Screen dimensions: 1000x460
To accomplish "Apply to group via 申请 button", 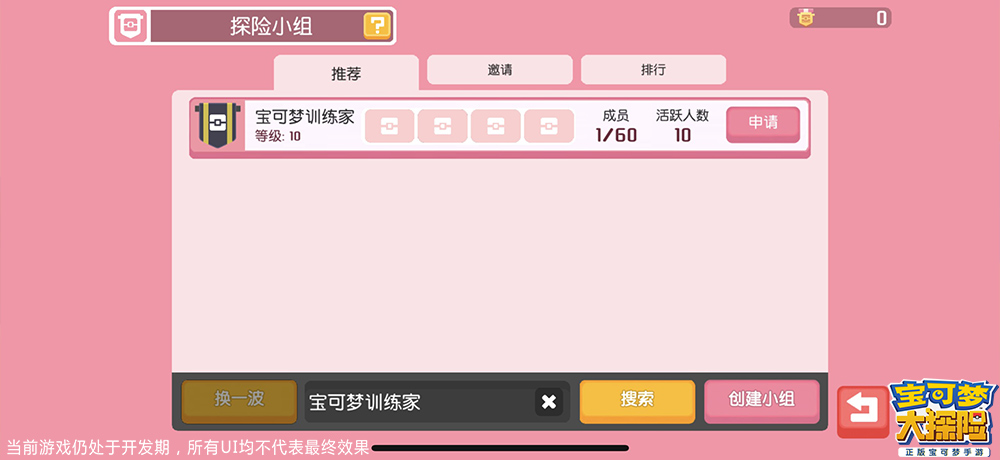I will point(763,124).
